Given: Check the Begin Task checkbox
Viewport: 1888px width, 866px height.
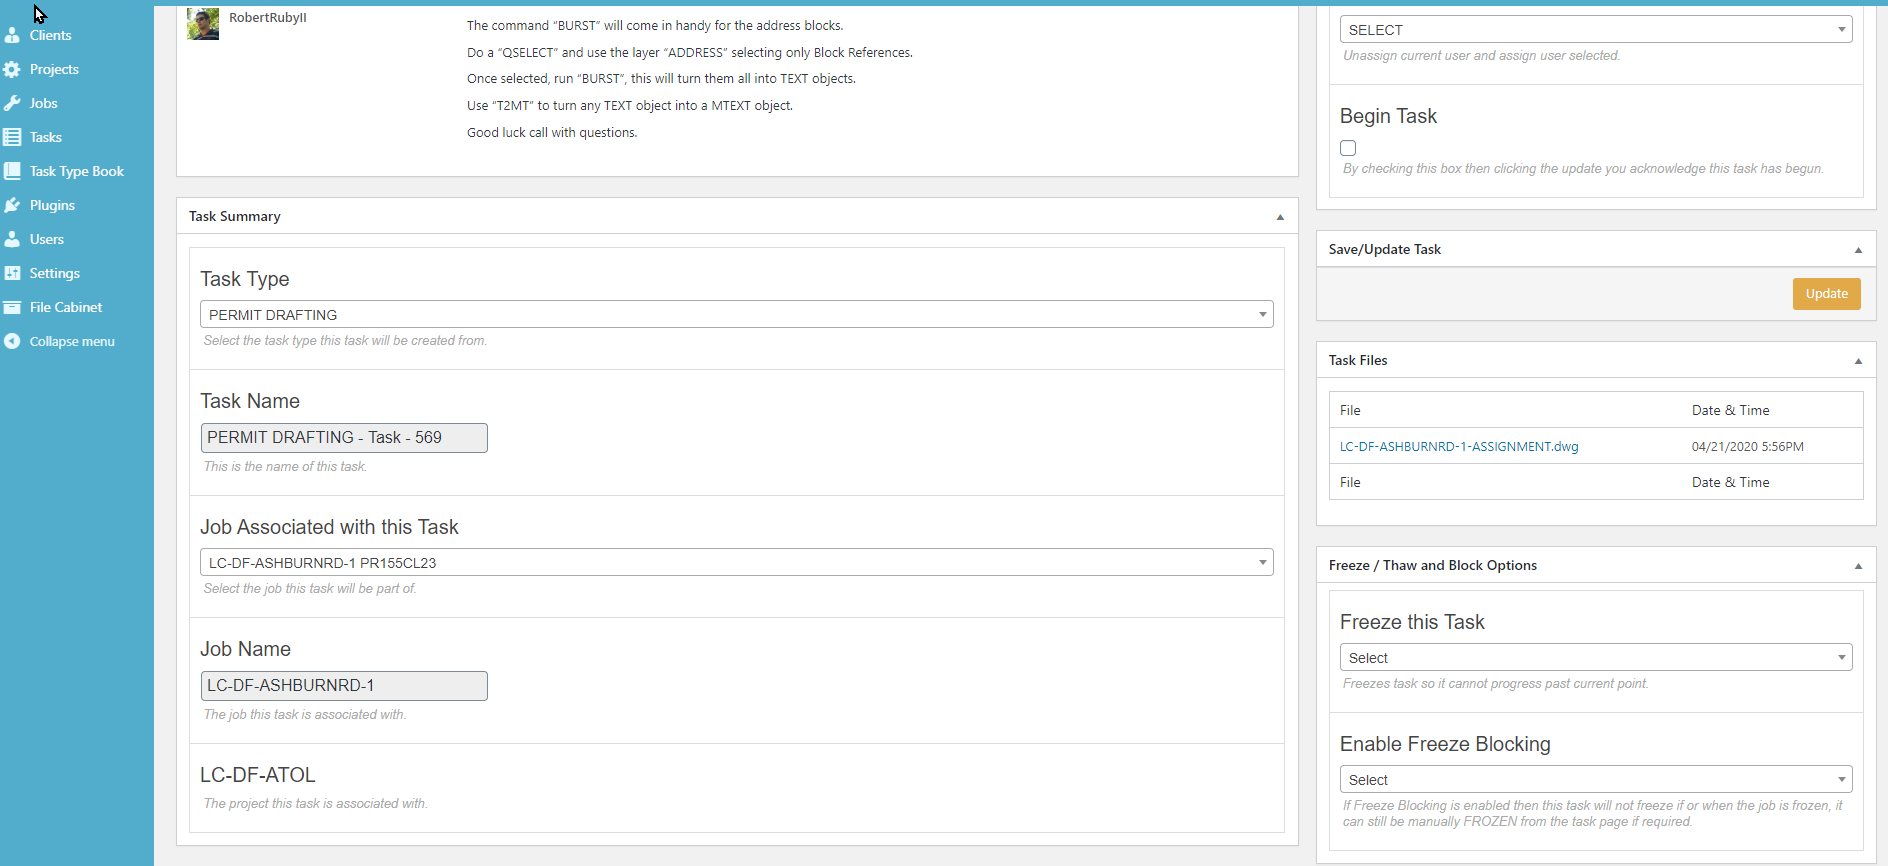Looking at the screenshot, I should (x=1348, y=148).
